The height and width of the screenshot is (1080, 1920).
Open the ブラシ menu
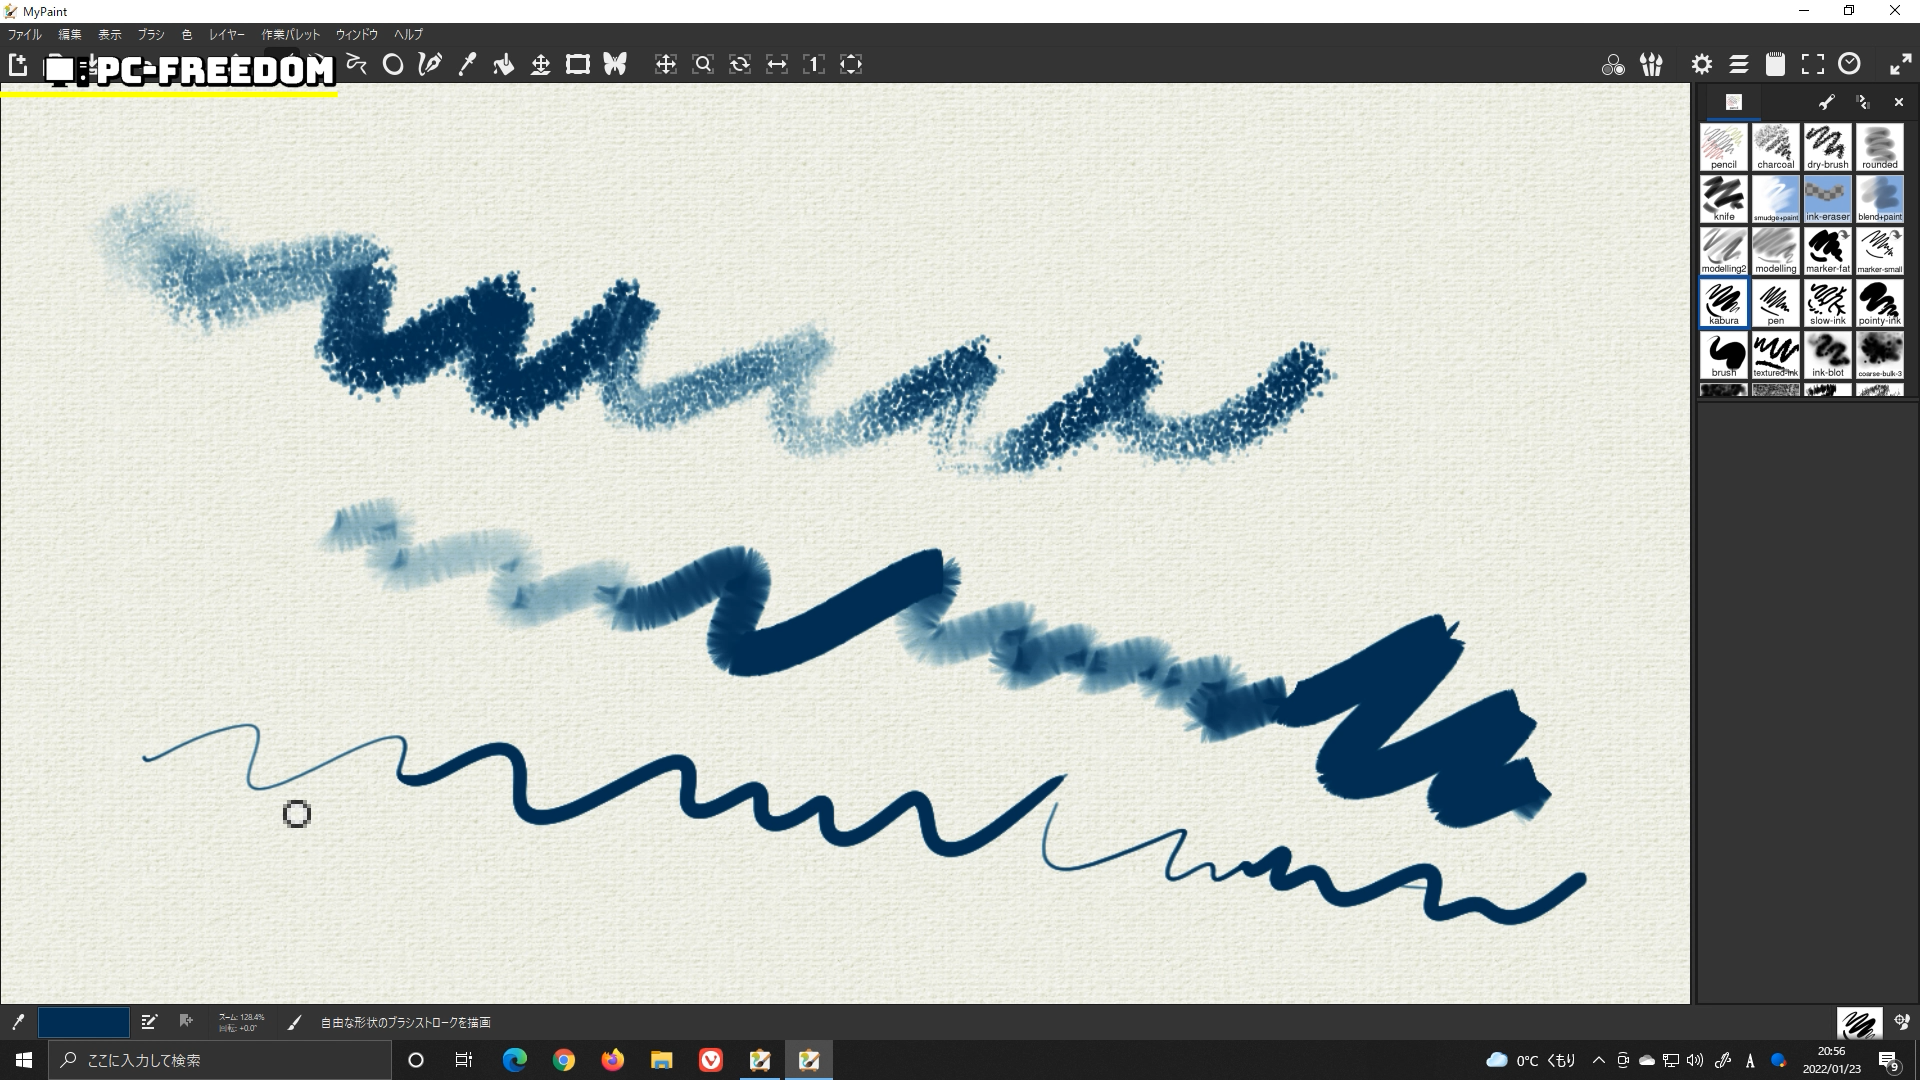[x=151, y=34]
